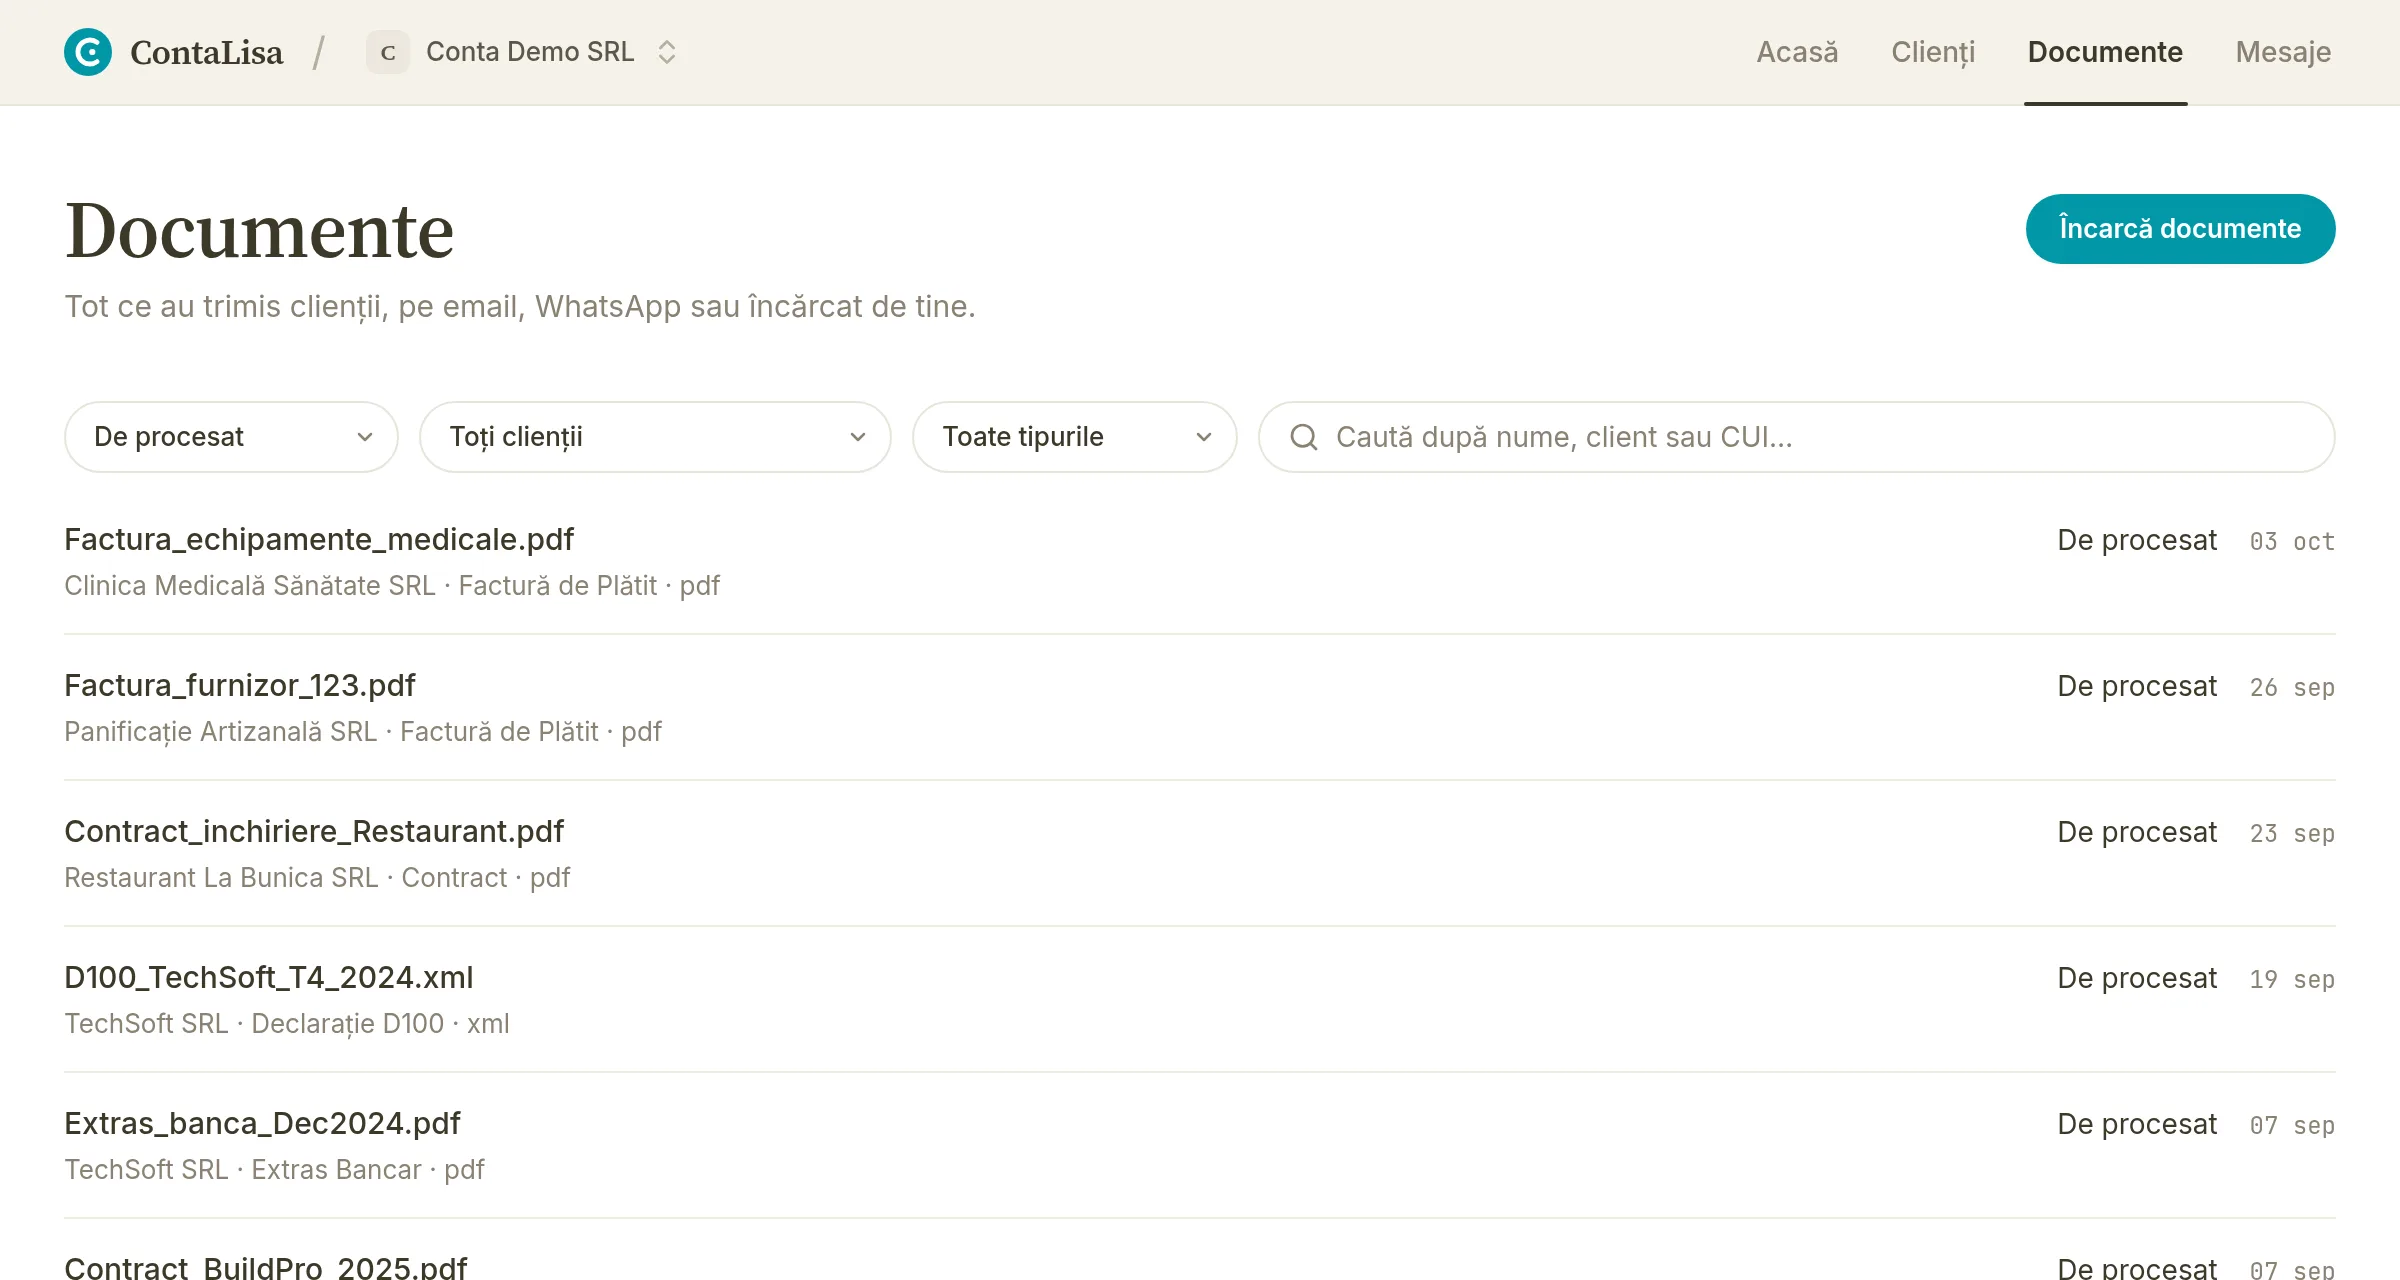2400x1280 pixels.
Task: Click the 03 oct date of medical invoice
Action: [2292, 542]
